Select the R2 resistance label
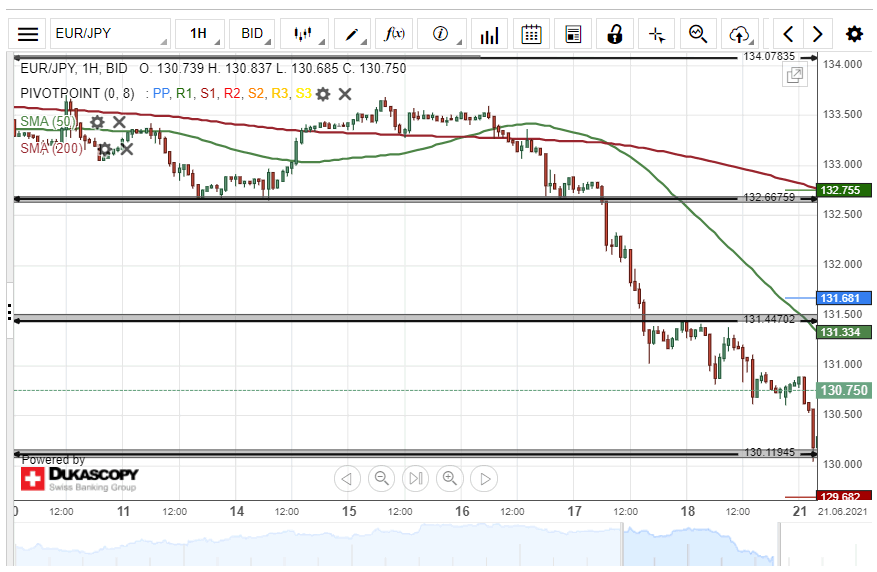The width and height of the screenshot is (877, 572). (232, 93)
